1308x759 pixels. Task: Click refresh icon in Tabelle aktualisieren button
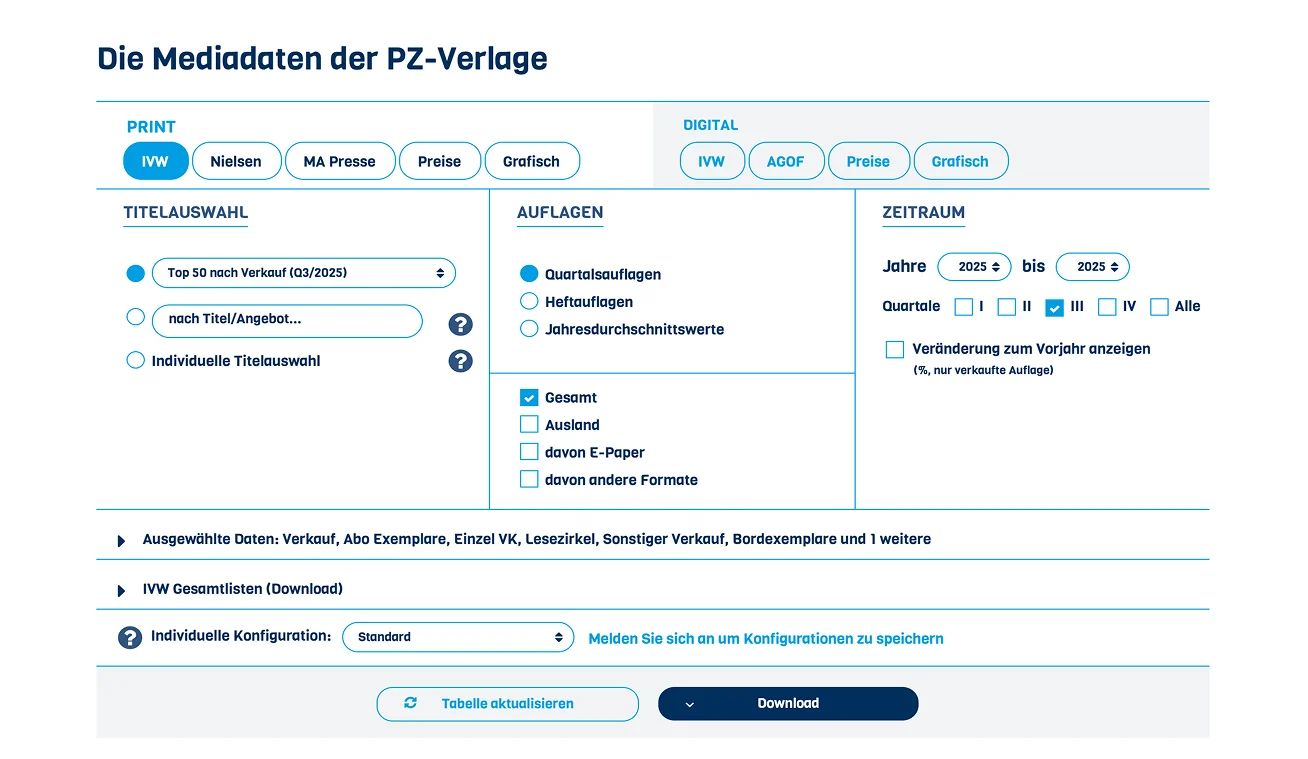pyautogui.click(x=410, y=703)
